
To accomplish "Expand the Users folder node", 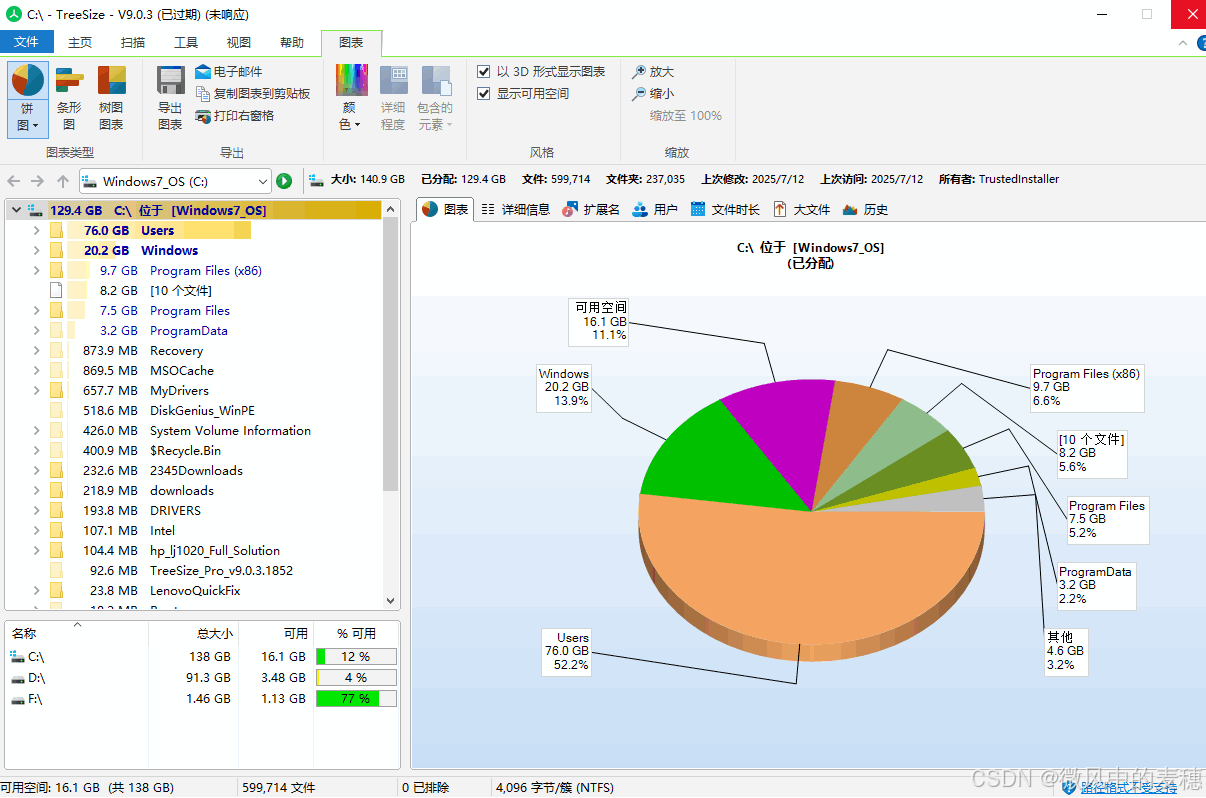I will click(36, 231).
